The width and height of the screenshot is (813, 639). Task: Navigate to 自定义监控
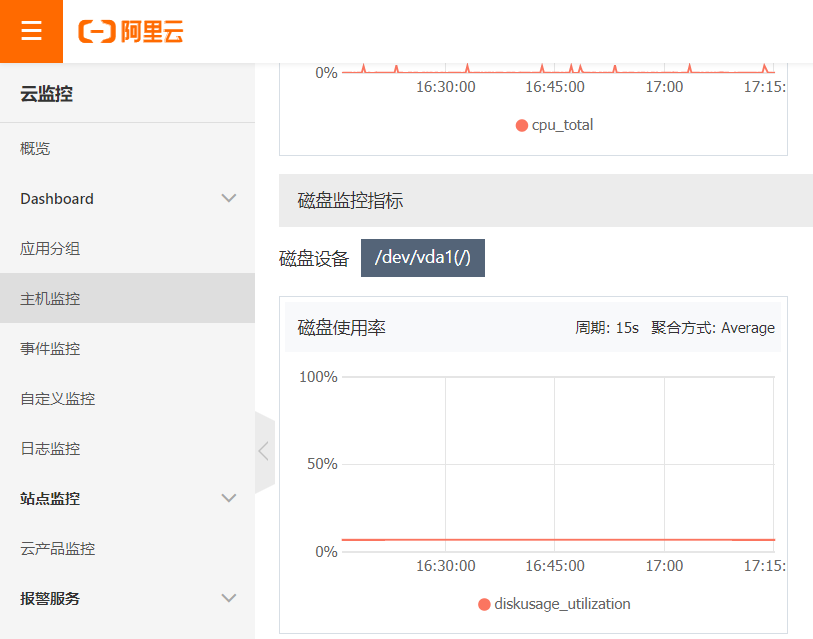pos(58,398)
